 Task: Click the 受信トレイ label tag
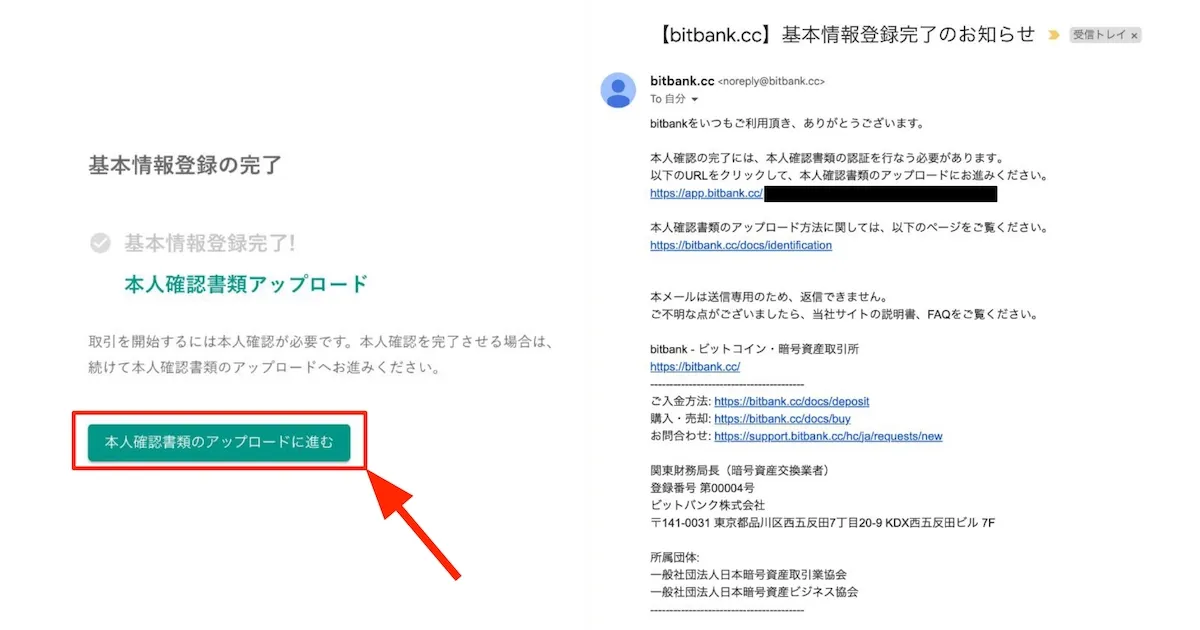(x=1102, y=34)
